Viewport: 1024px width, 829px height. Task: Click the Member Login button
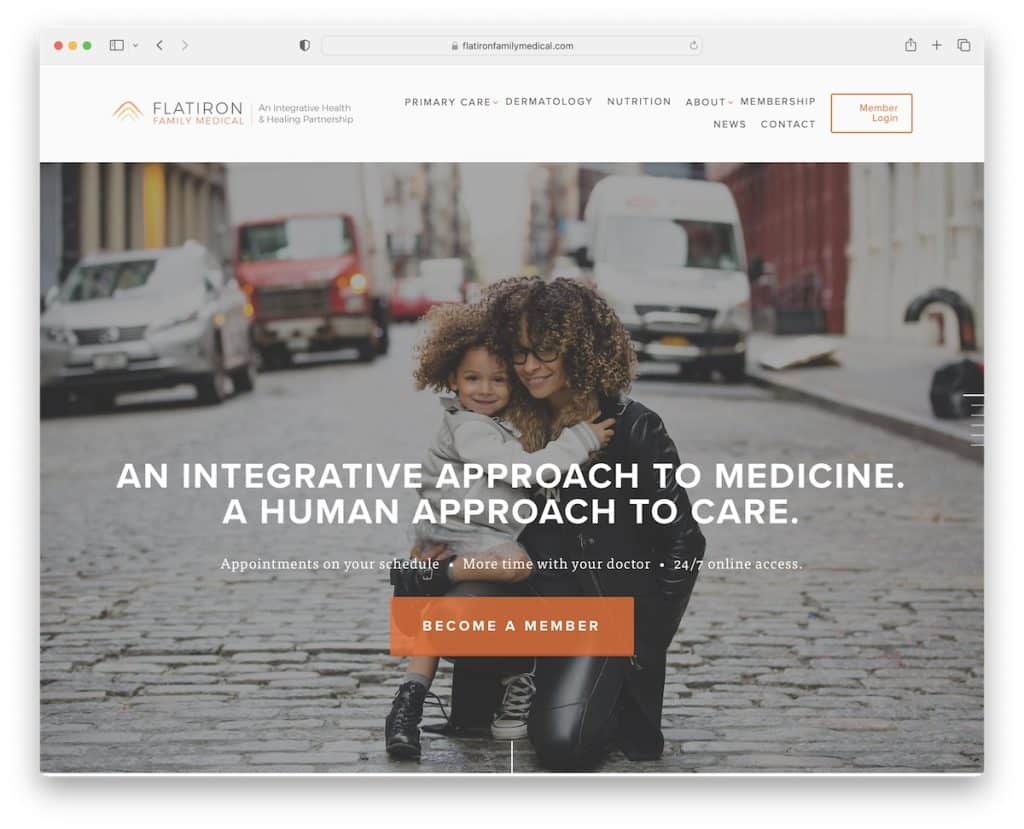[871, 113]
